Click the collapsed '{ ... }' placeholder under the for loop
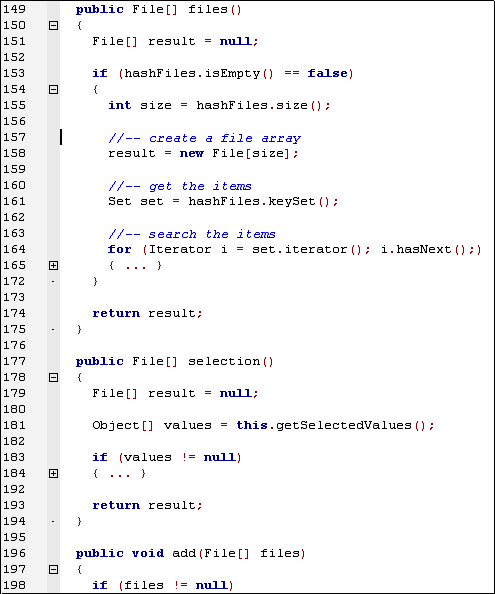Screen dimensions: 495x594 [x=135, y=266]
